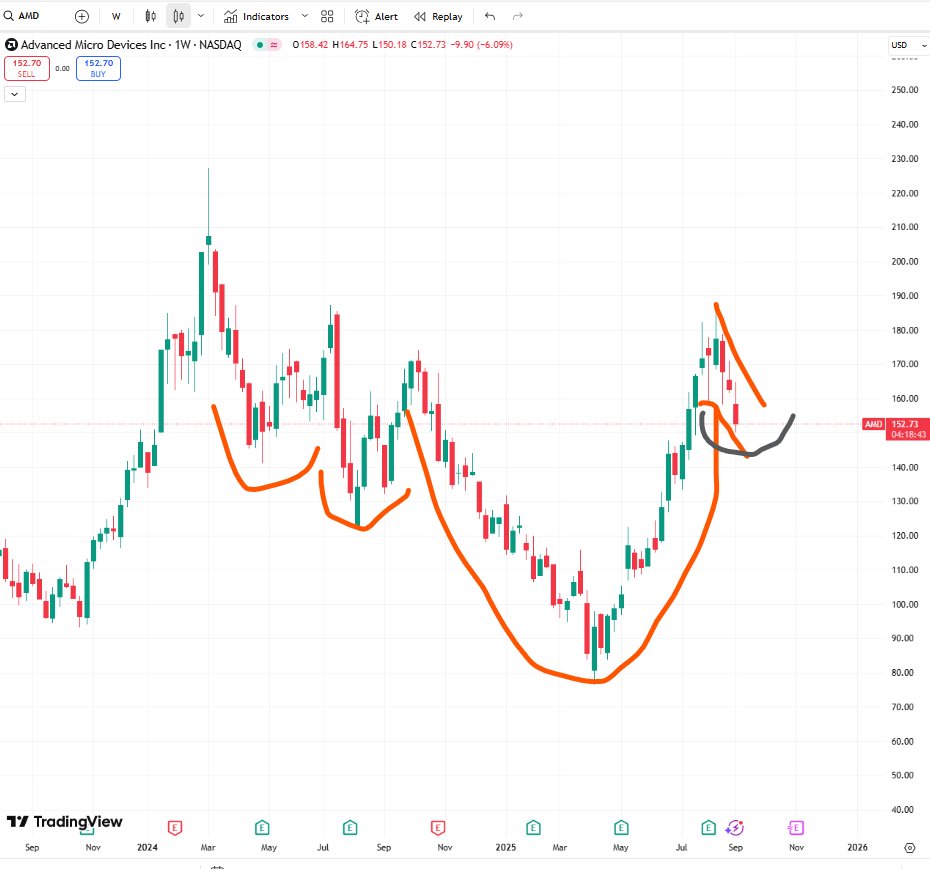The height and width of the screenshot is (869, 930).
Task: Click the 2025 time axis label
Action: 506,848
